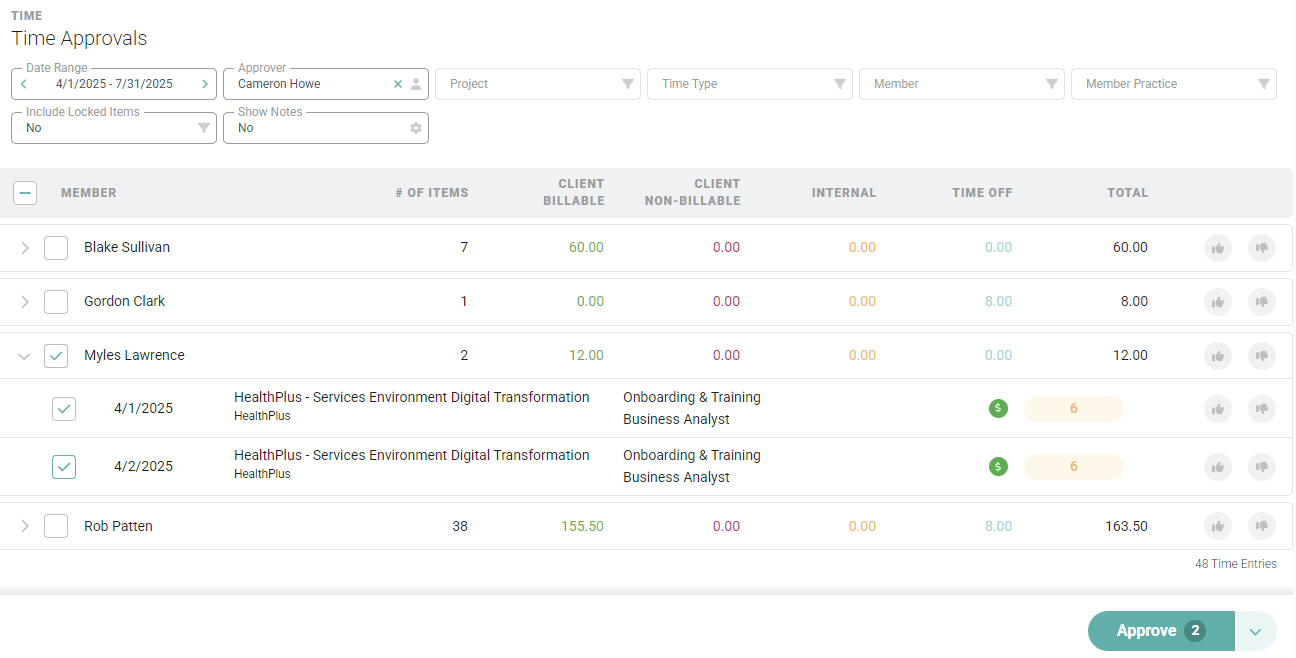Clear the Cameron Howe approver selection
This screenshot has height=658, width=1296.
click(x=398, y=84)
